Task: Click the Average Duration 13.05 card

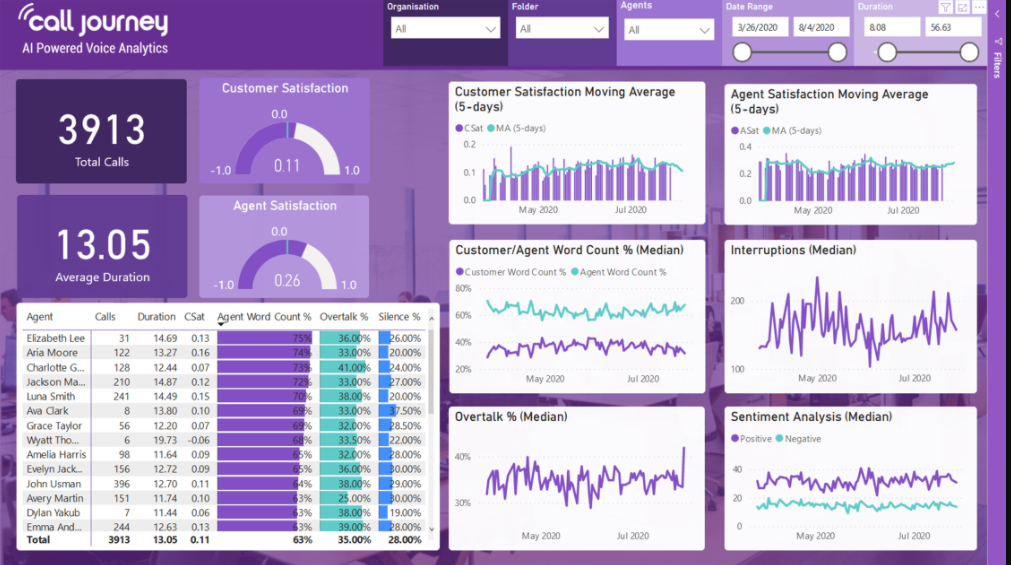Action: click(x=102, y=246)
